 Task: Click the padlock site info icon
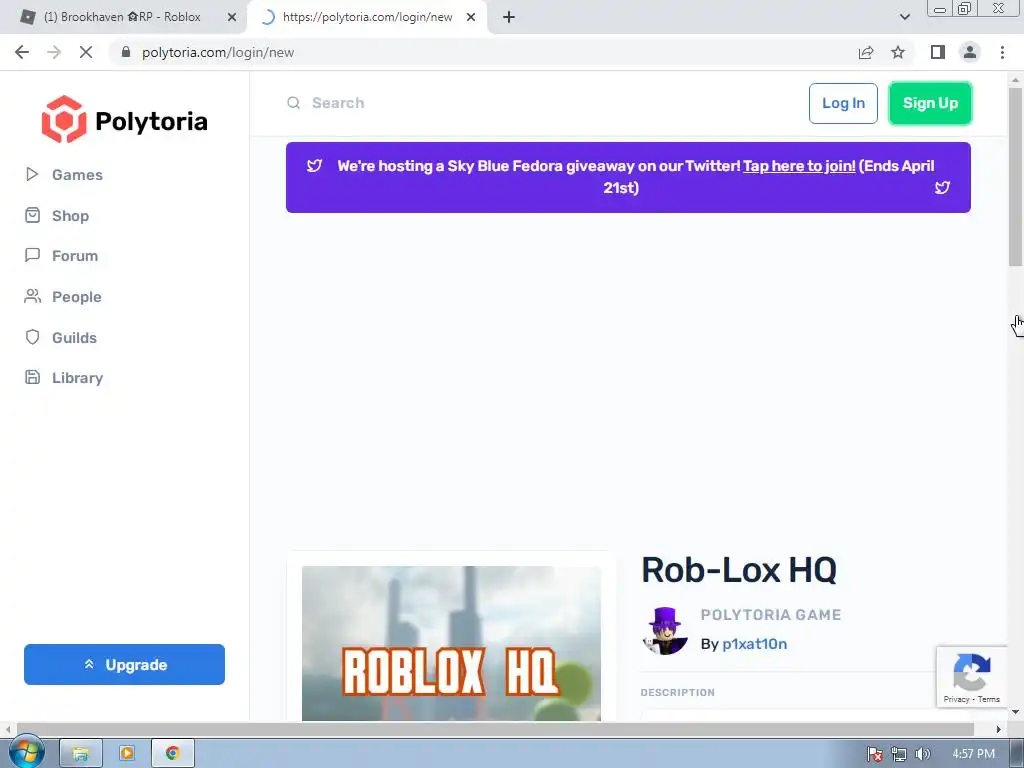click(126, 52)
